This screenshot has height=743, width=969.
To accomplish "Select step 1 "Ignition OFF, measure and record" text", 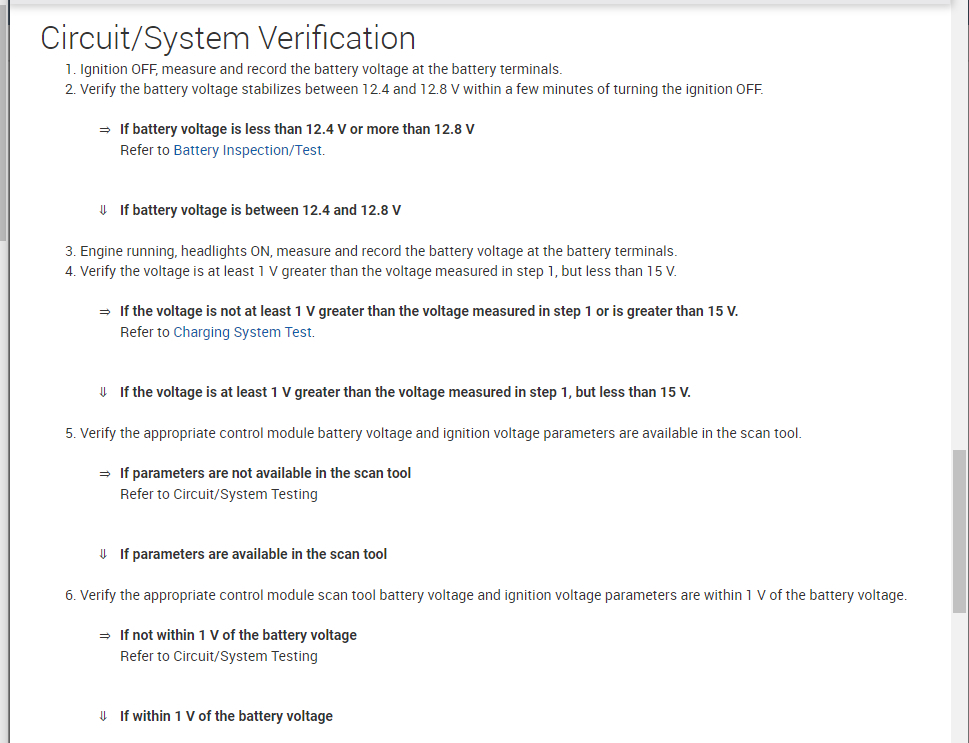I will pyautogui.click(x=320, y=70).
